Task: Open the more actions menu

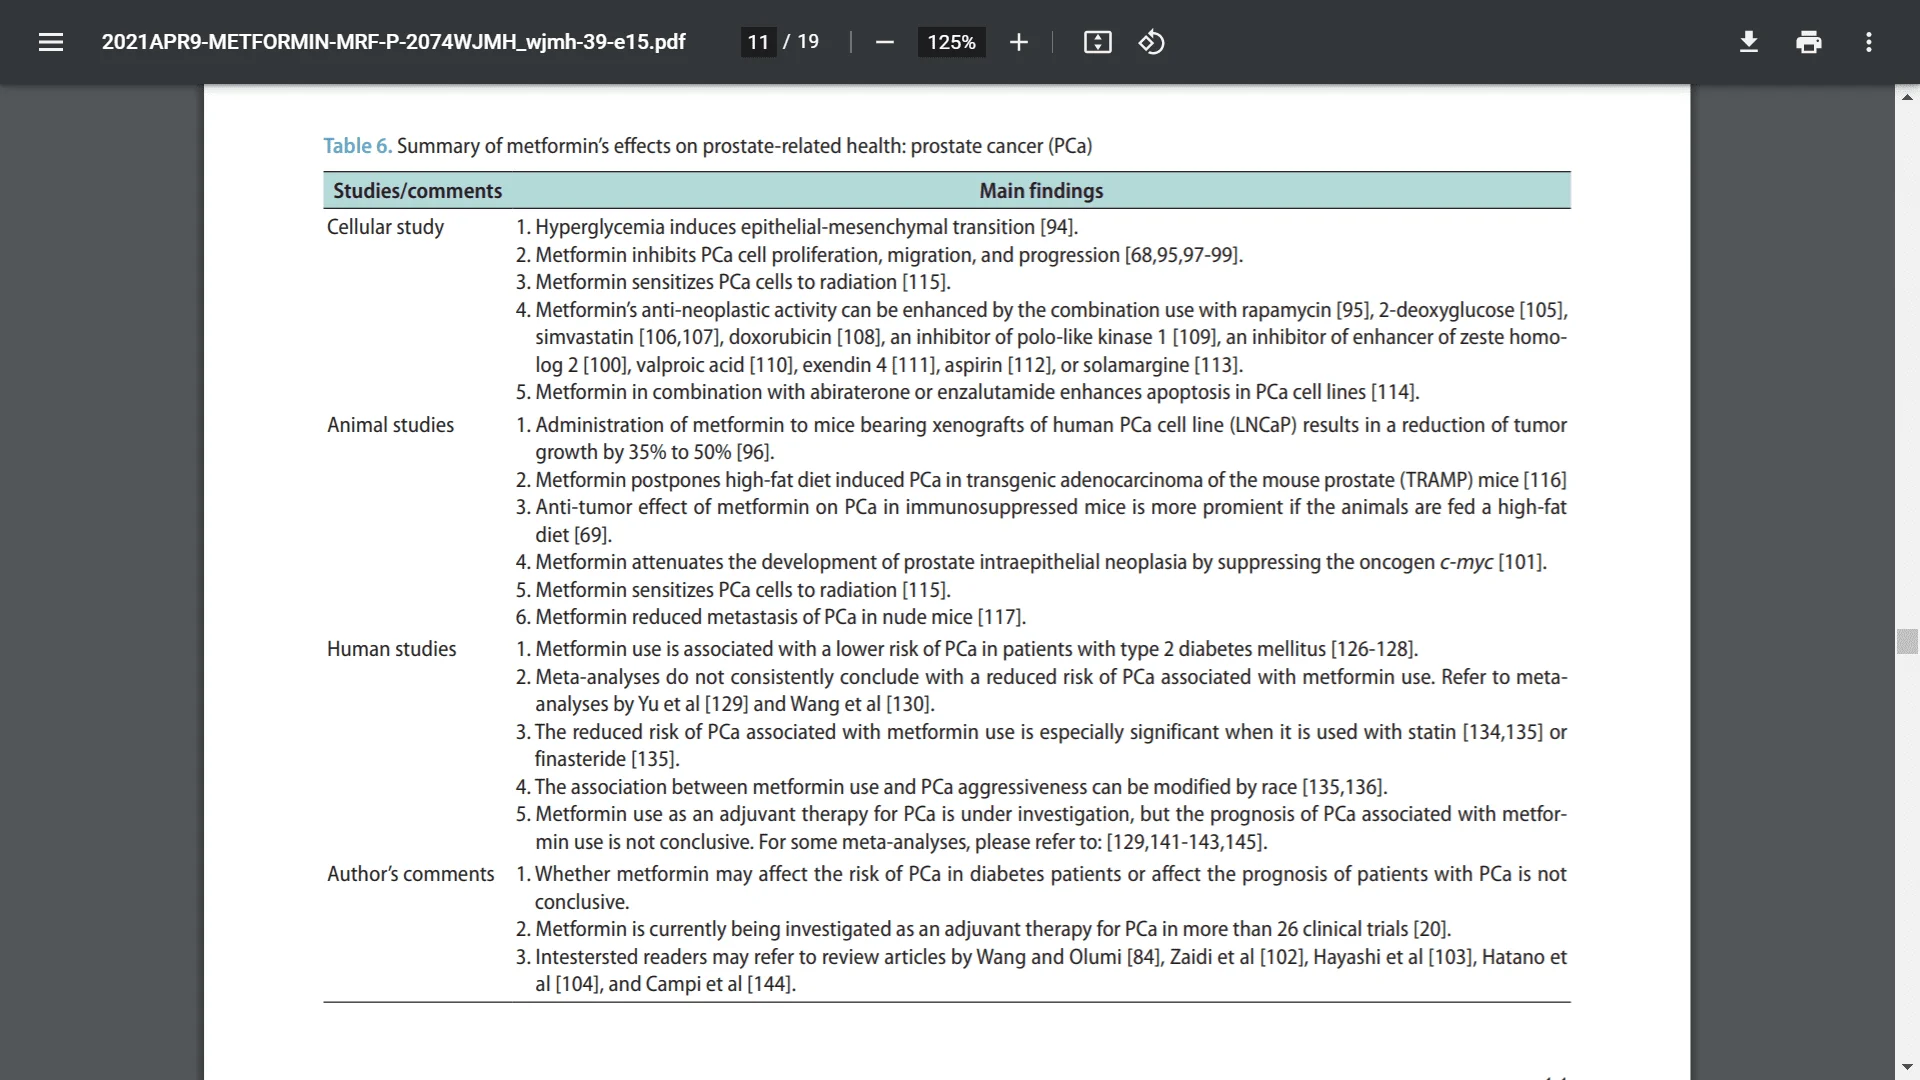Action: tap(1868, 42)
